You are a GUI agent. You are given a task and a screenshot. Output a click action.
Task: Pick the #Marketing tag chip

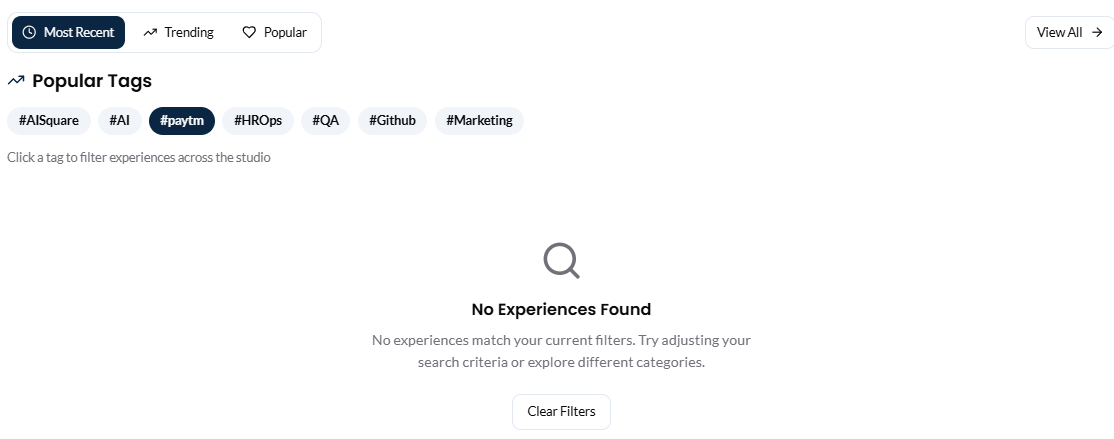pos(479,121)
